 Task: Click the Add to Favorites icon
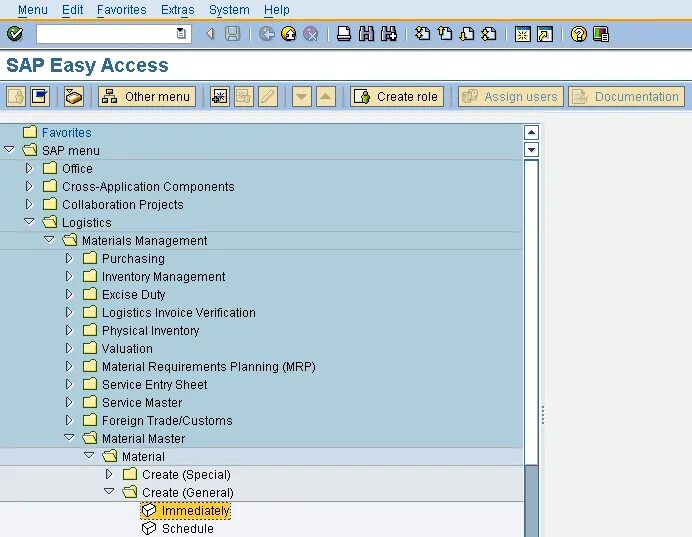tap(219, 97)
